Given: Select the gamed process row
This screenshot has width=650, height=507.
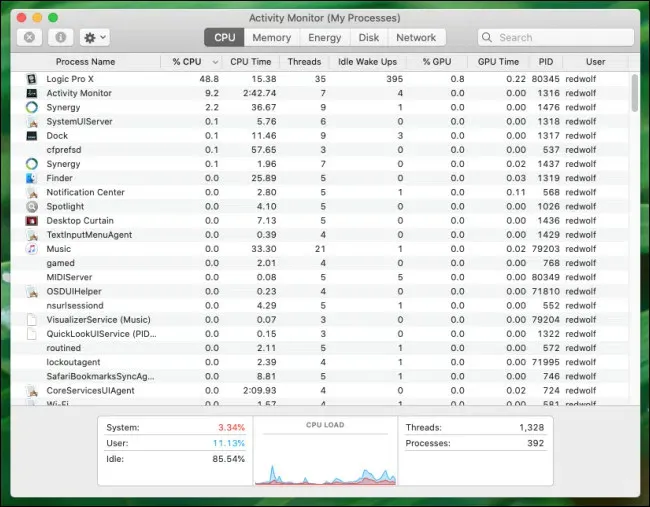Looking at the screenshot, I should click(319, 263).
